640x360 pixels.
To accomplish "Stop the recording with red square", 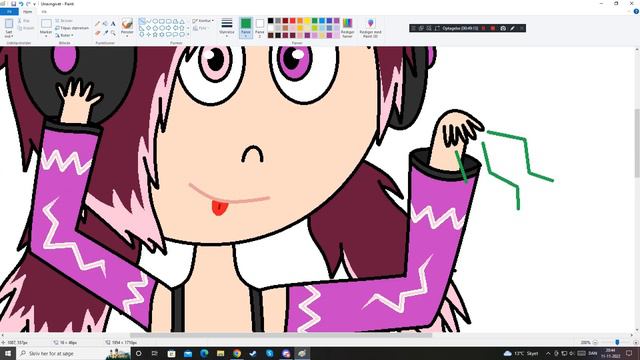I will coord(493,28).
